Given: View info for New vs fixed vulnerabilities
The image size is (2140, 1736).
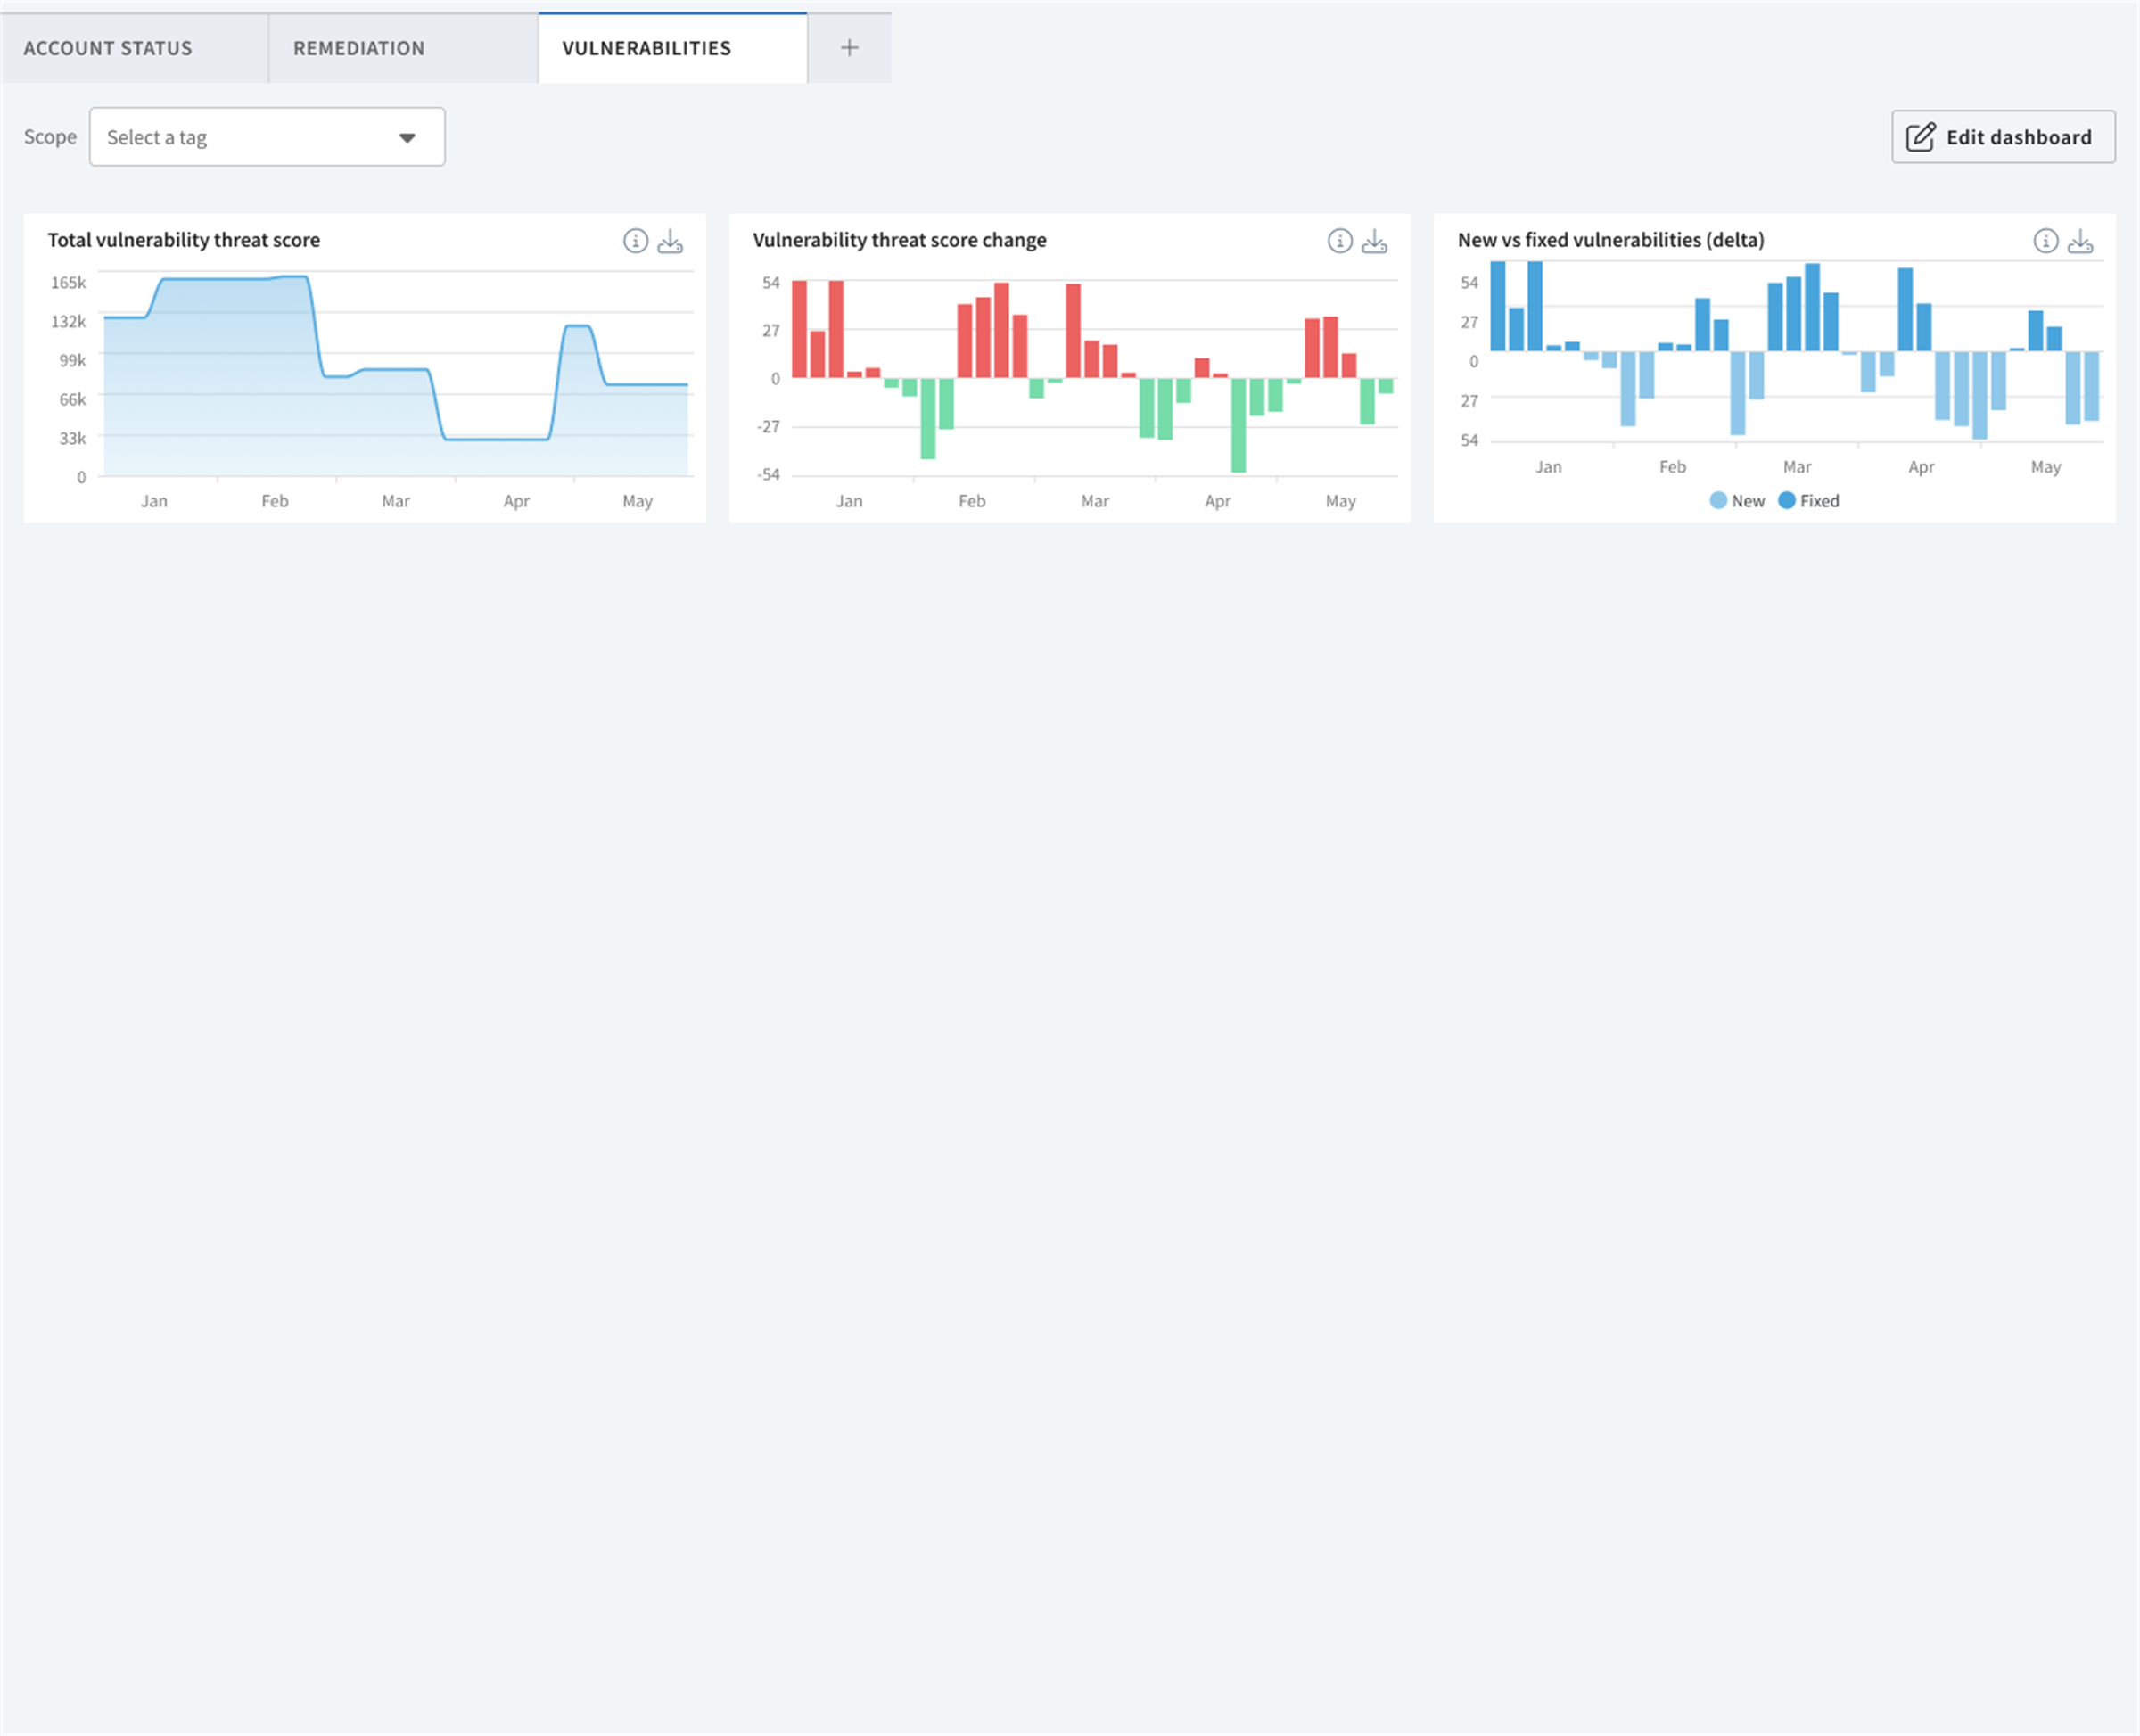Looking at the screenshot, I should coord(2047,241).
